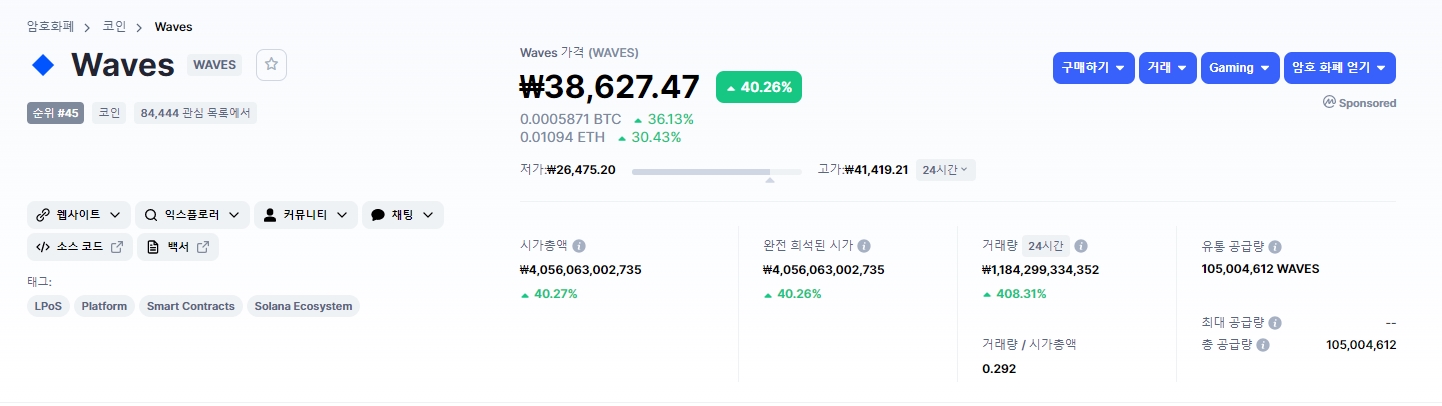The width and height of the screenshot is (1442, 406).
Task: Click the 순위 #45 rank badge
Action: (x=55, y=113)
